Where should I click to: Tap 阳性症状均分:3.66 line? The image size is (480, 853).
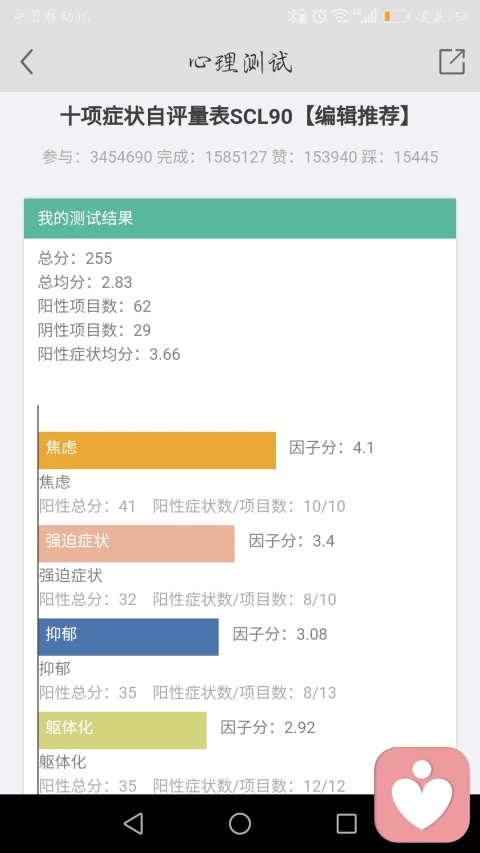[109, 354]
